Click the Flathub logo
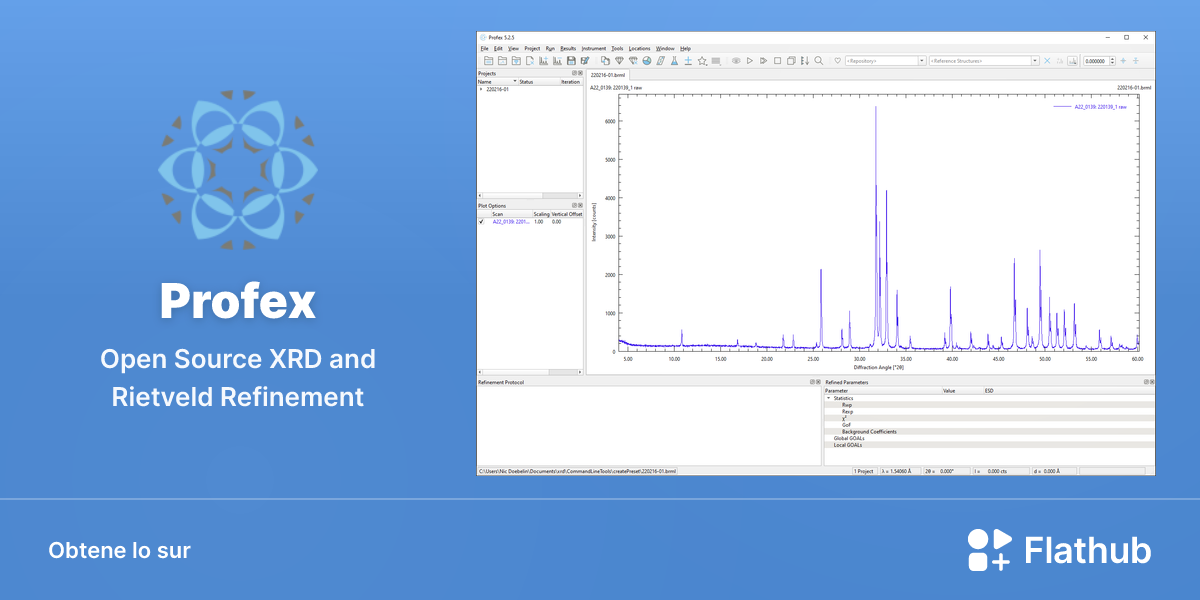The width and height of the screenshot is (1200, 600). pos(1059,550)
